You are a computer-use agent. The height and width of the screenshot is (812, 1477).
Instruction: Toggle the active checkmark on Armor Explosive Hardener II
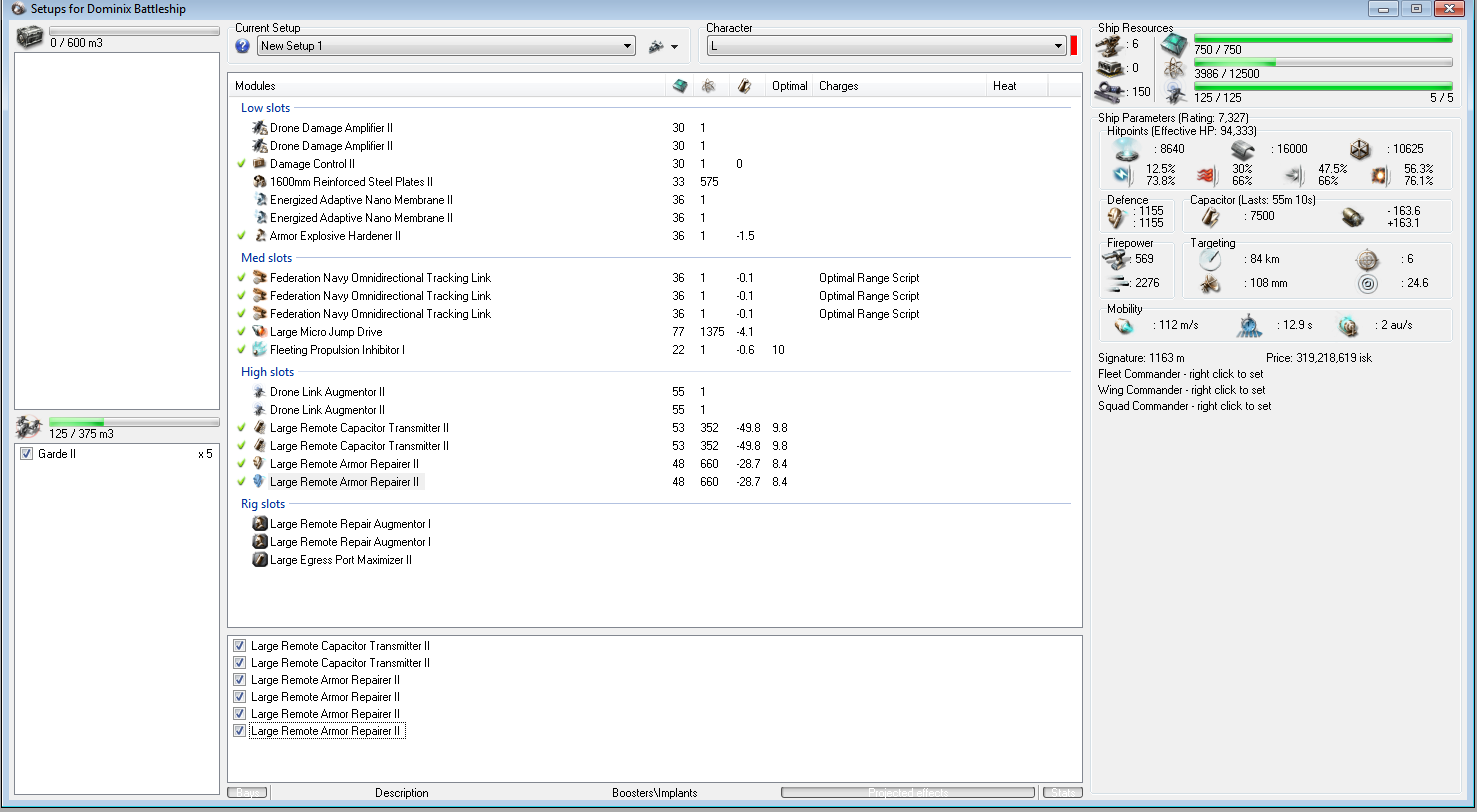(241, 236)
